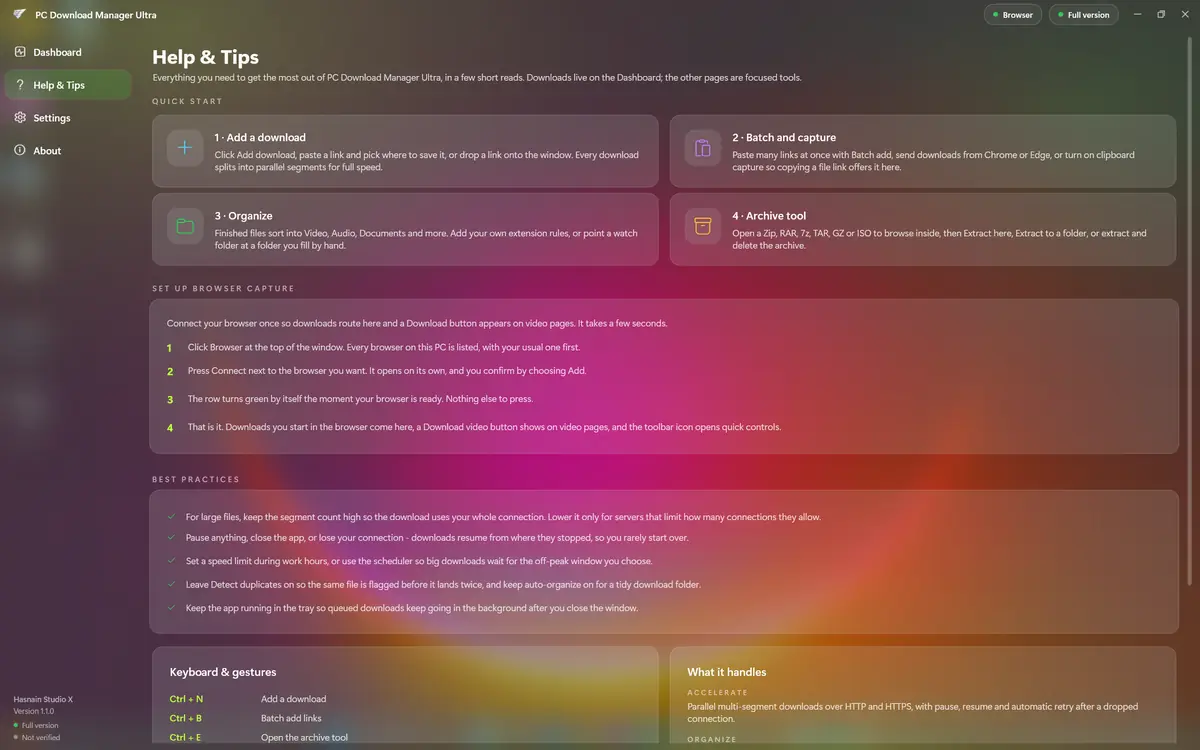The height and width of the screenshot is (750, 1200).
Task: Click the step 'Click Browser at the top of the window'
Action: pos(383,347)
